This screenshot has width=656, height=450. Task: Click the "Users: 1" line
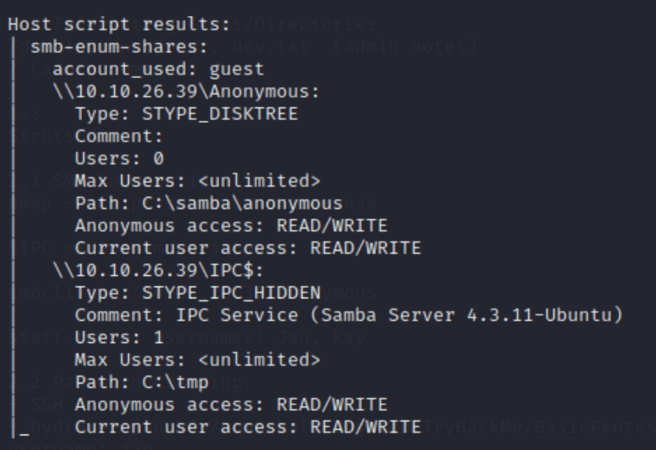[119, 337]
